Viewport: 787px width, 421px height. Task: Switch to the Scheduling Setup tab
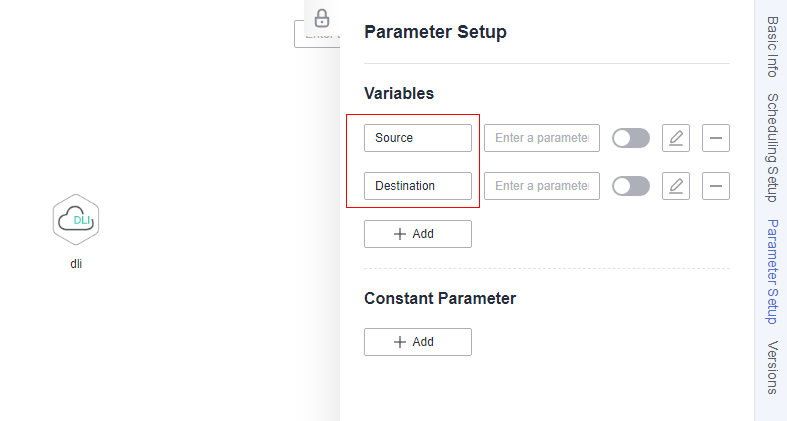point(772,147)
